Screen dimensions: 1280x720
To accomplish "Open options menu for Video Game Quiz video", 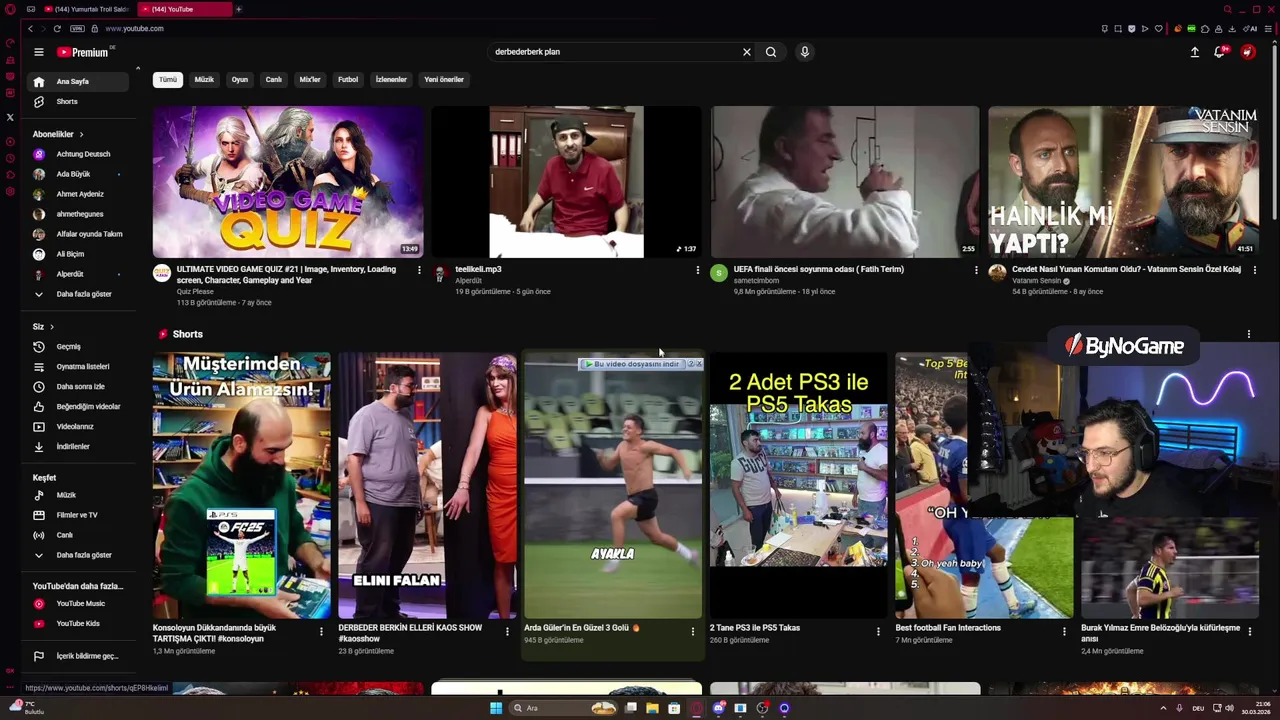I will [x=419, y=270].
